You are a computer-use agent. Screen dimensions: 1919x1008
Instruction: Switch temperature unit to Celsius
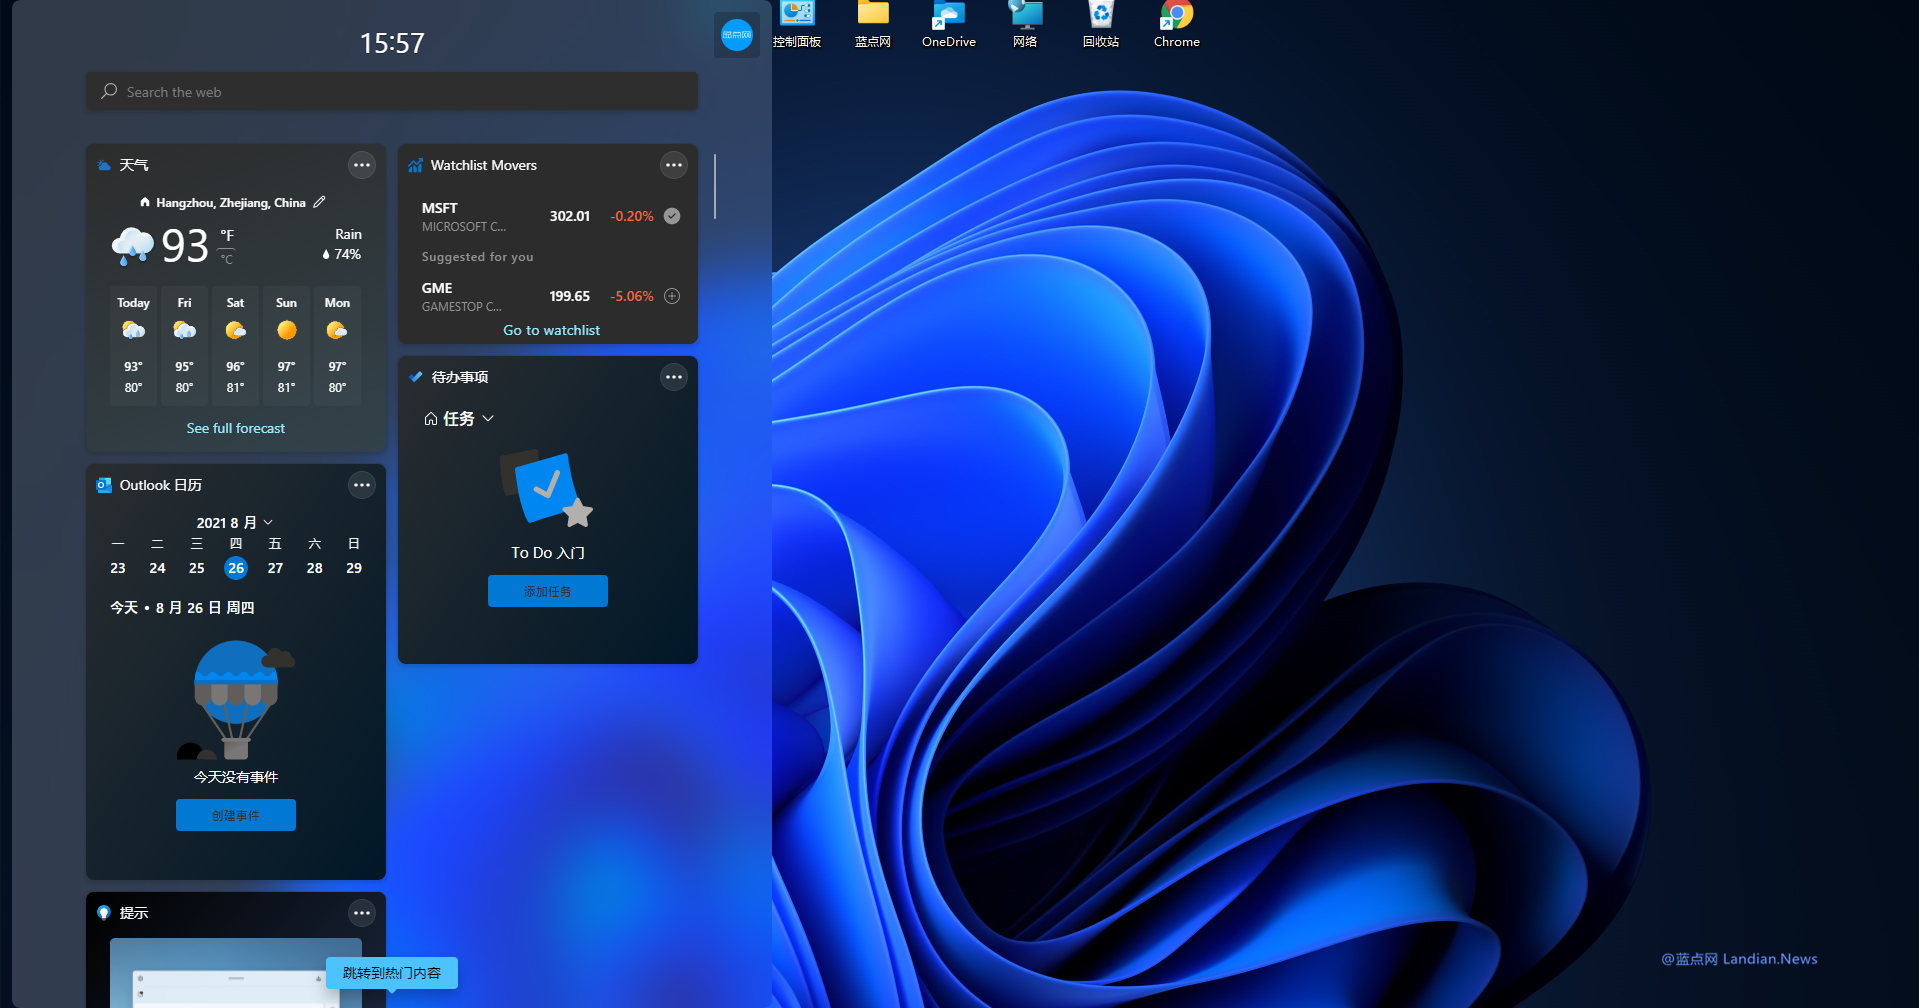227,260
